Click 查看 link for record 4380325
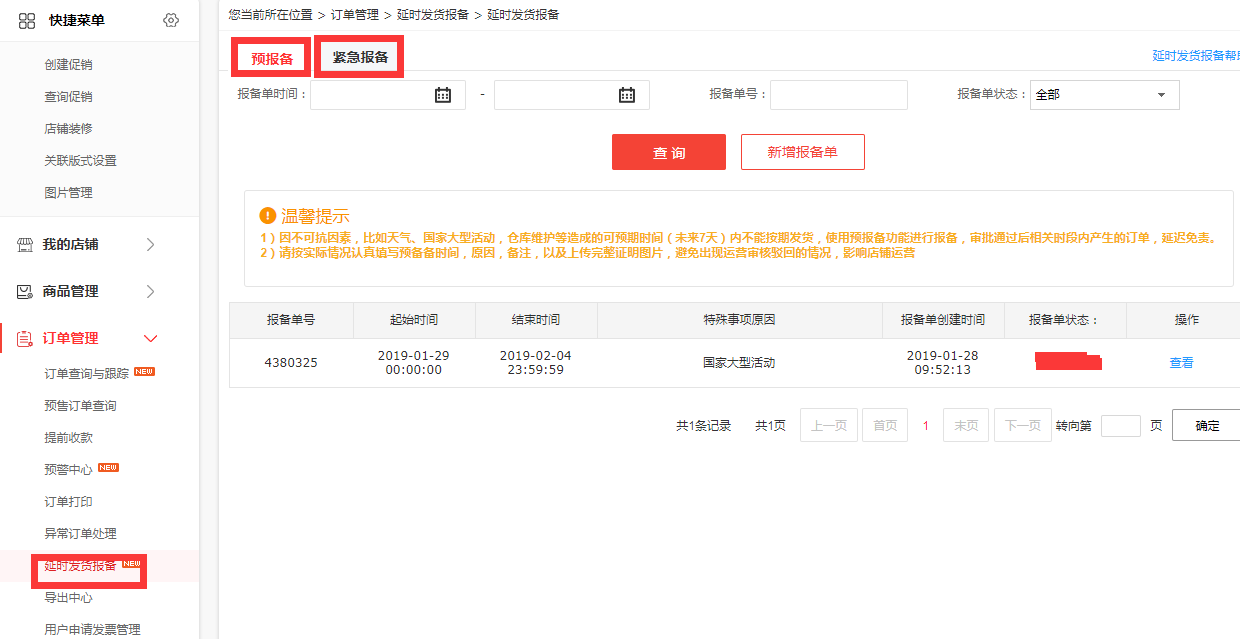The width and height of the screenshot is (1240, 639). (1181, 363)
